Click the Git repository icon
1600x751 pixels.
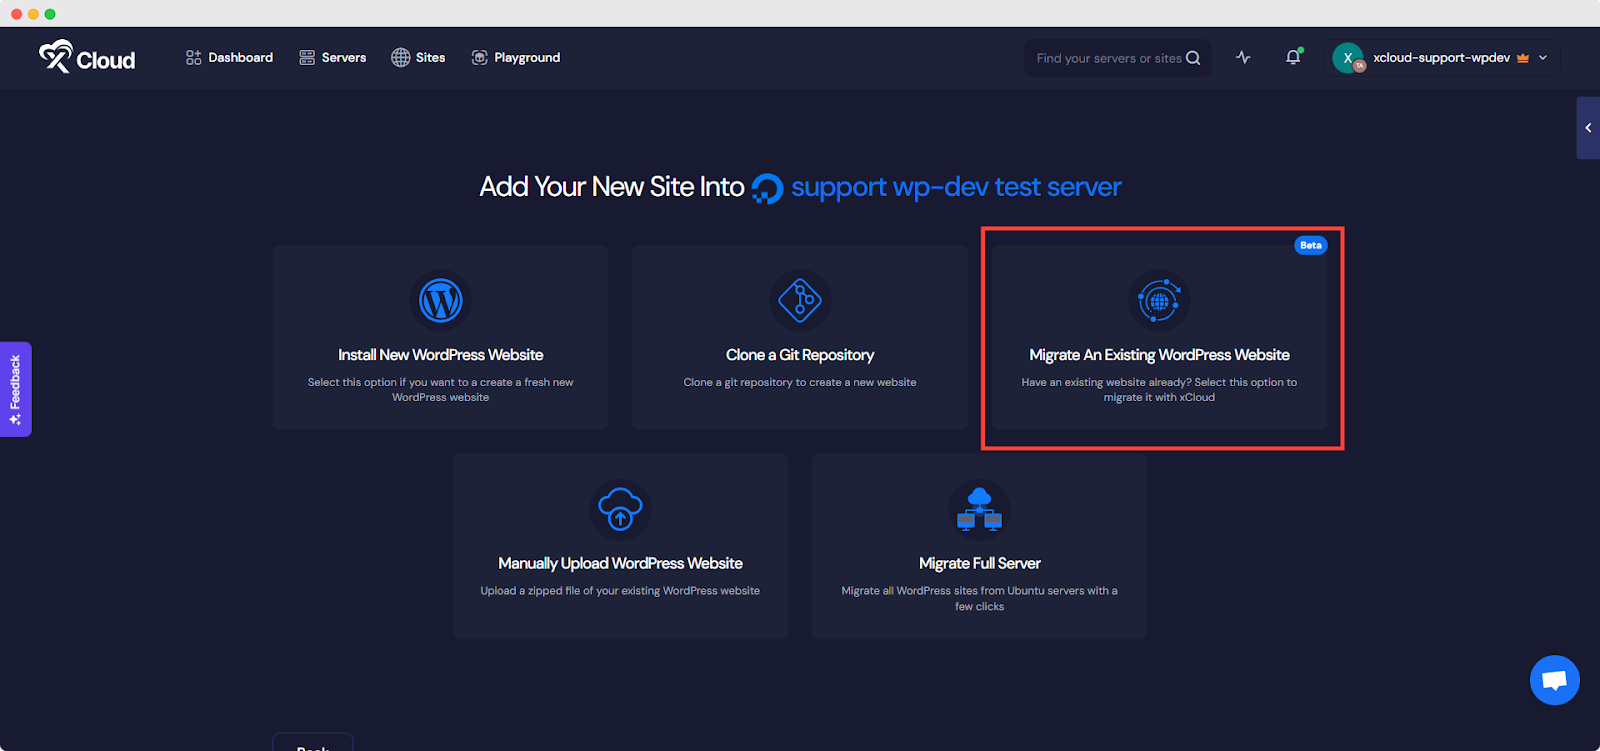click(800, 300)
